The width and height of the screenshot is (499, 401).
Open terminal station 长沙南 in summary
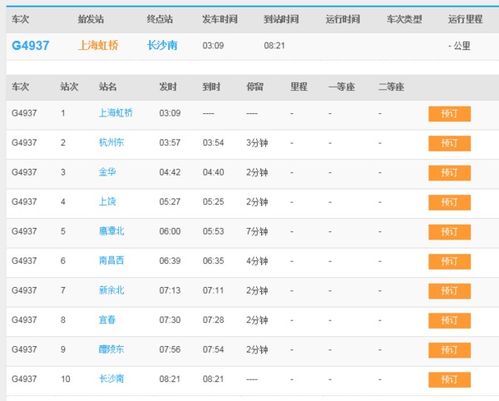click(162, 45)
